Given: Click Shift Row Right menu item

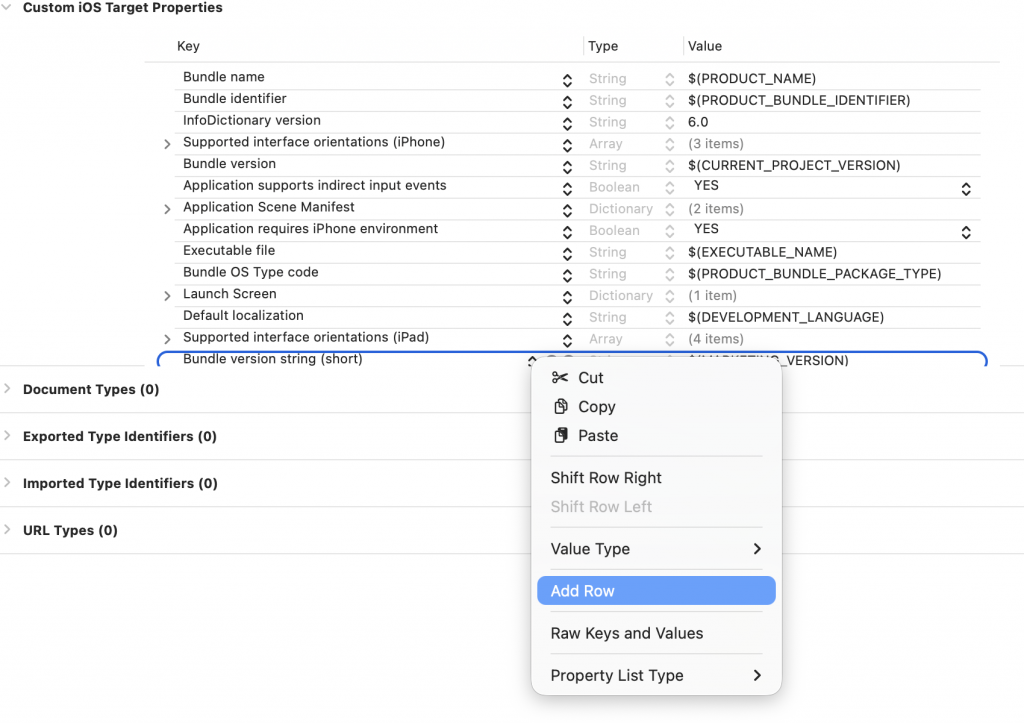Looking at the screenshot, I should click(x=606, y=478).
